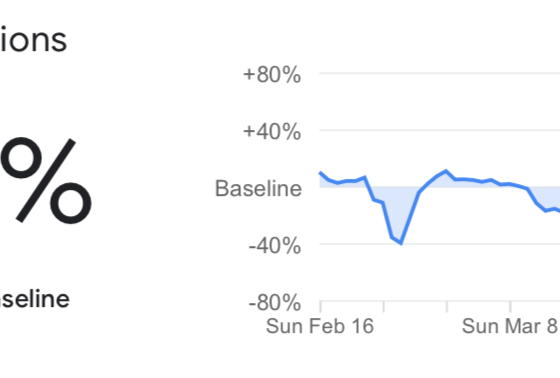This screenshot has height=378, width=560.
Task: Click the line's starting point above Baseline
Action: [321, 173]
